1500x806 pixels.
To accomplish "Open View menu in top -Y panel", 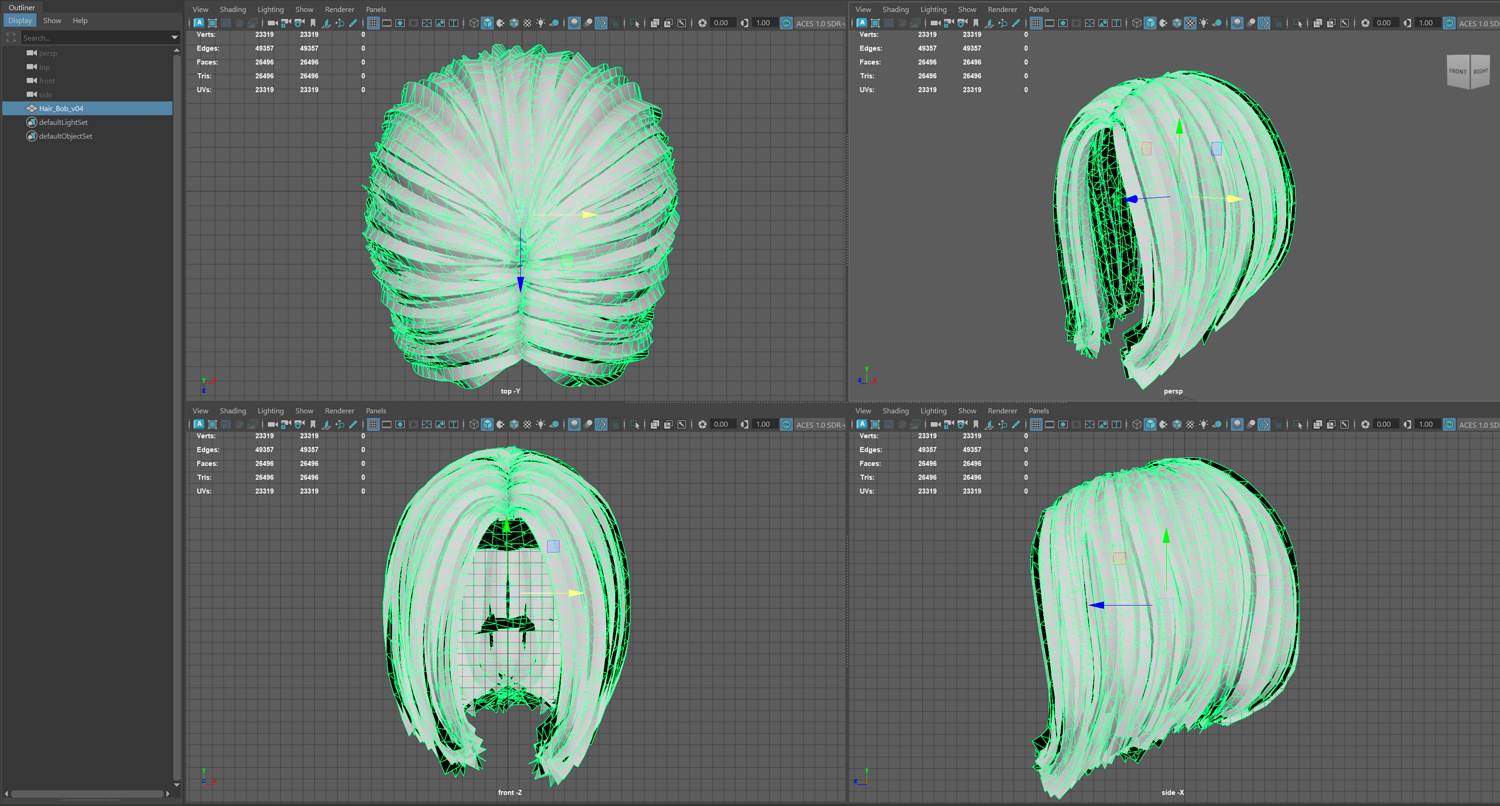I will [200, 9].
